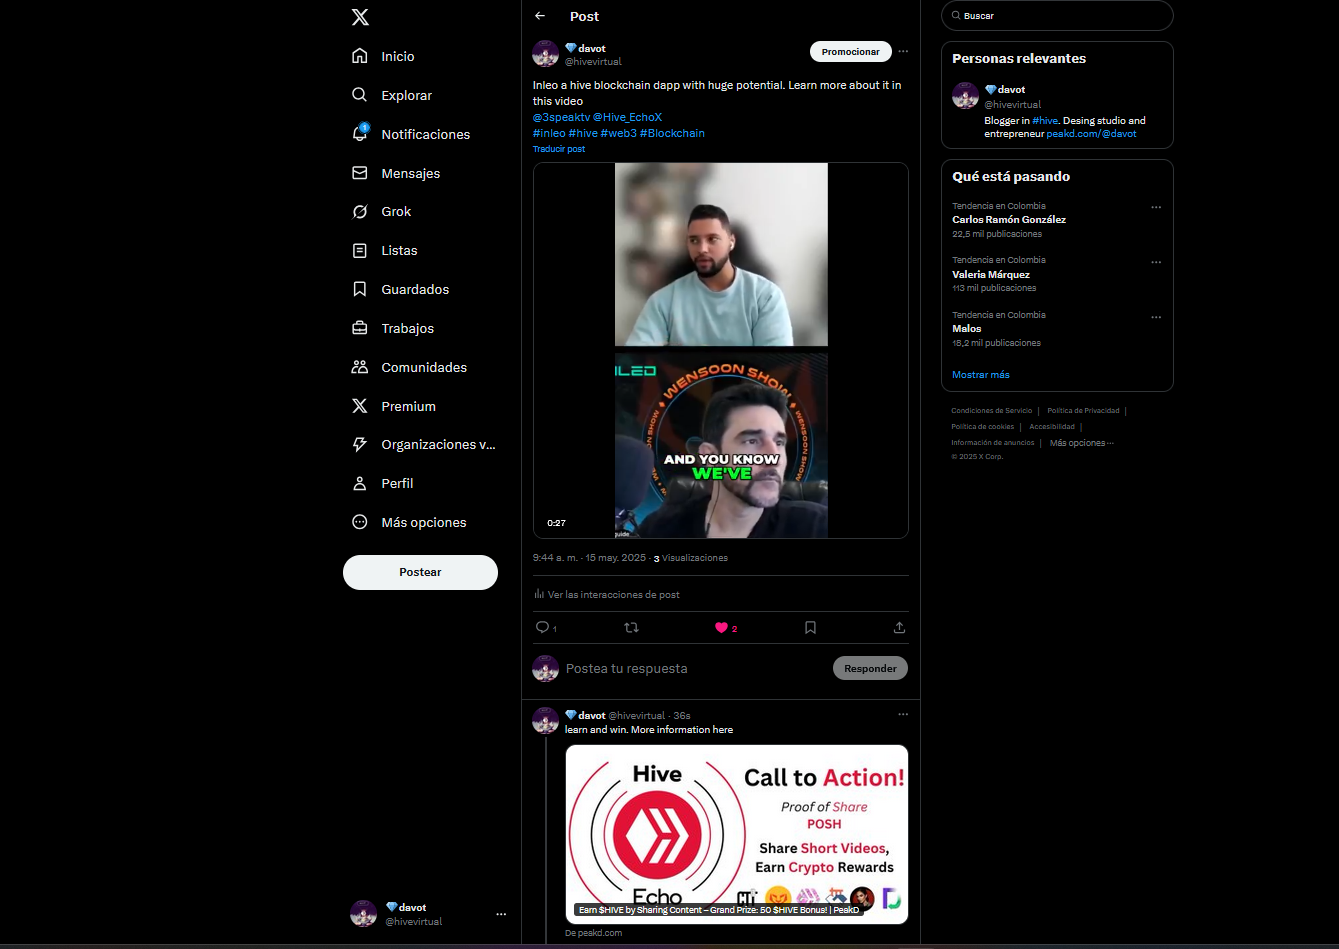Viewport: 1339px width, 949px height.
Task: Click #hive link in davot's bio
Action: (1045, 120)
